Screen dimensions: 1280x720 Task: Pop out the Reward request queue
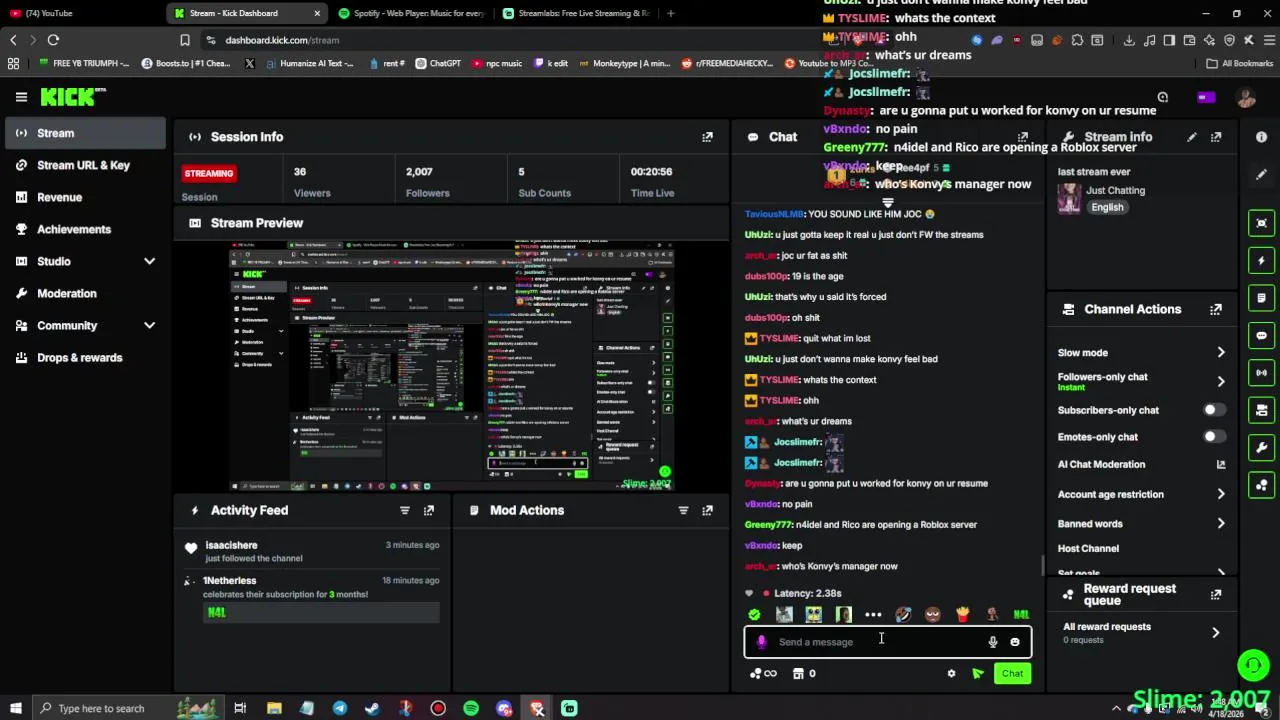(1216, 594)
